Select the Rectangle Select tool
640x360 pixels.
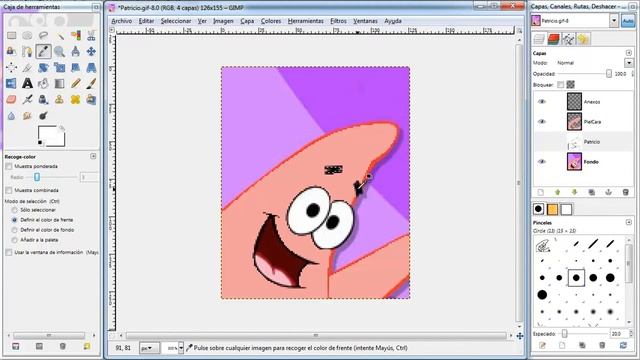pyautogui.click(x=11, y=36)
